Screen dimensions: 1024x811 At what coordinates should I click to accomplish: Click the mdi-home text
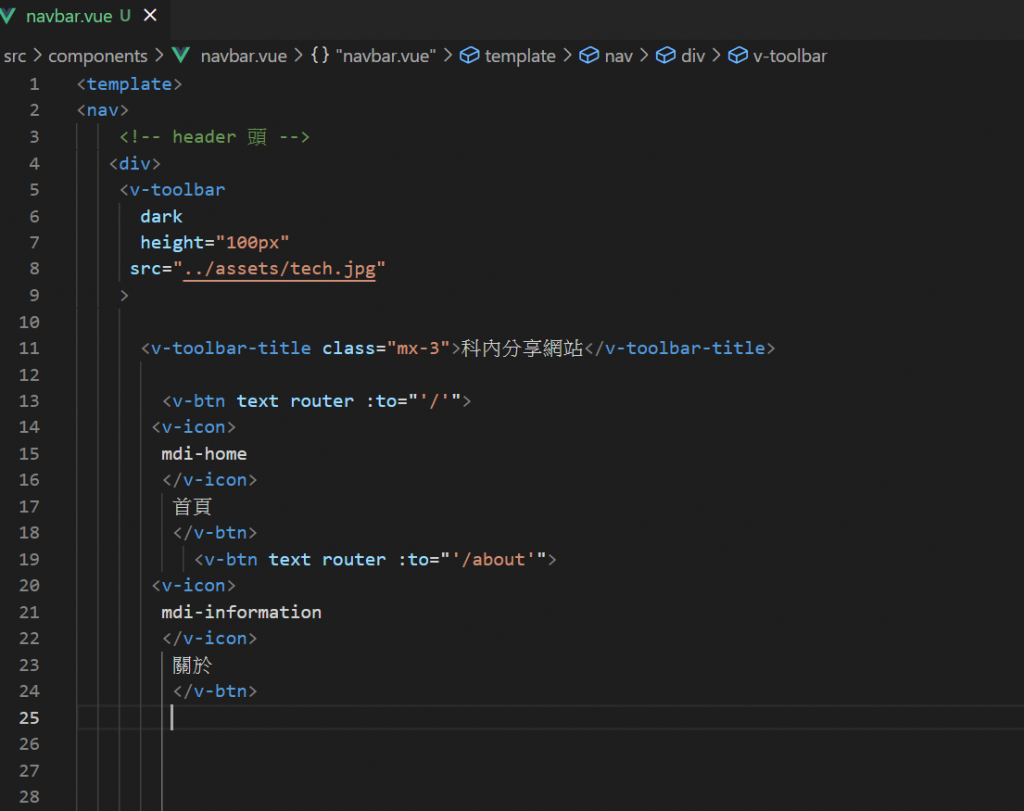[204, 454]
